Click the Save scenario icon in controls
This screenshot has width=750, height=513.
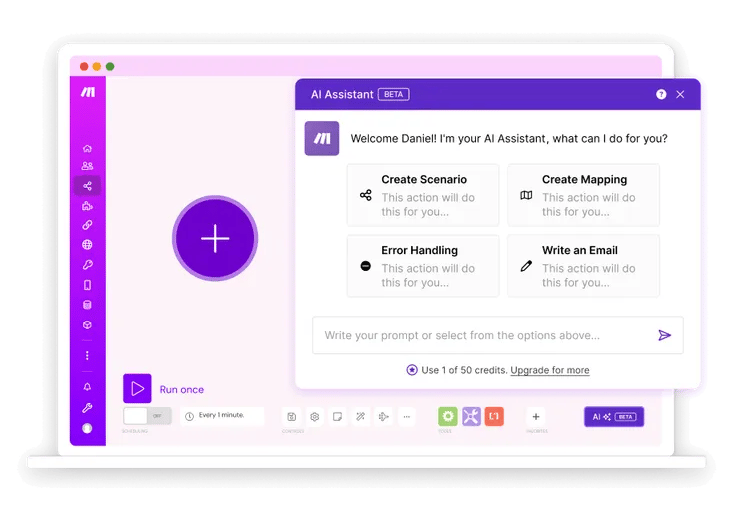tap(292, 416)
